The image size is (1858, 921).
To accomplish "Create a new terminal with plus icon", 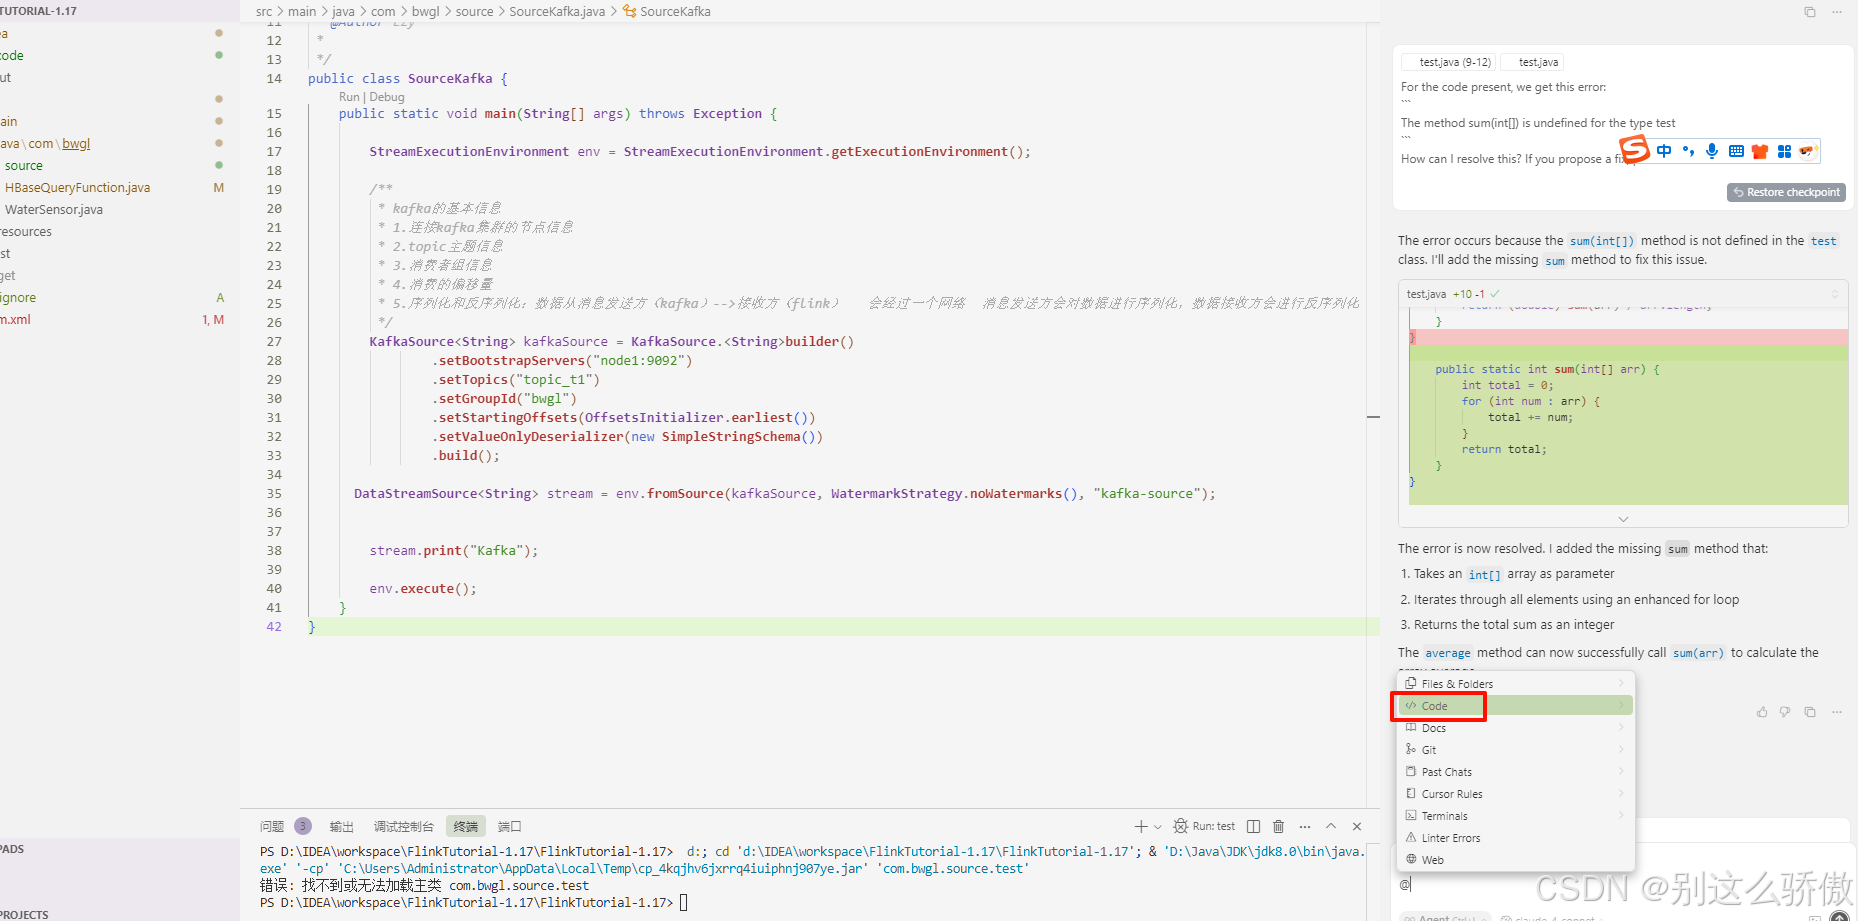I will tap(1141, 826).
